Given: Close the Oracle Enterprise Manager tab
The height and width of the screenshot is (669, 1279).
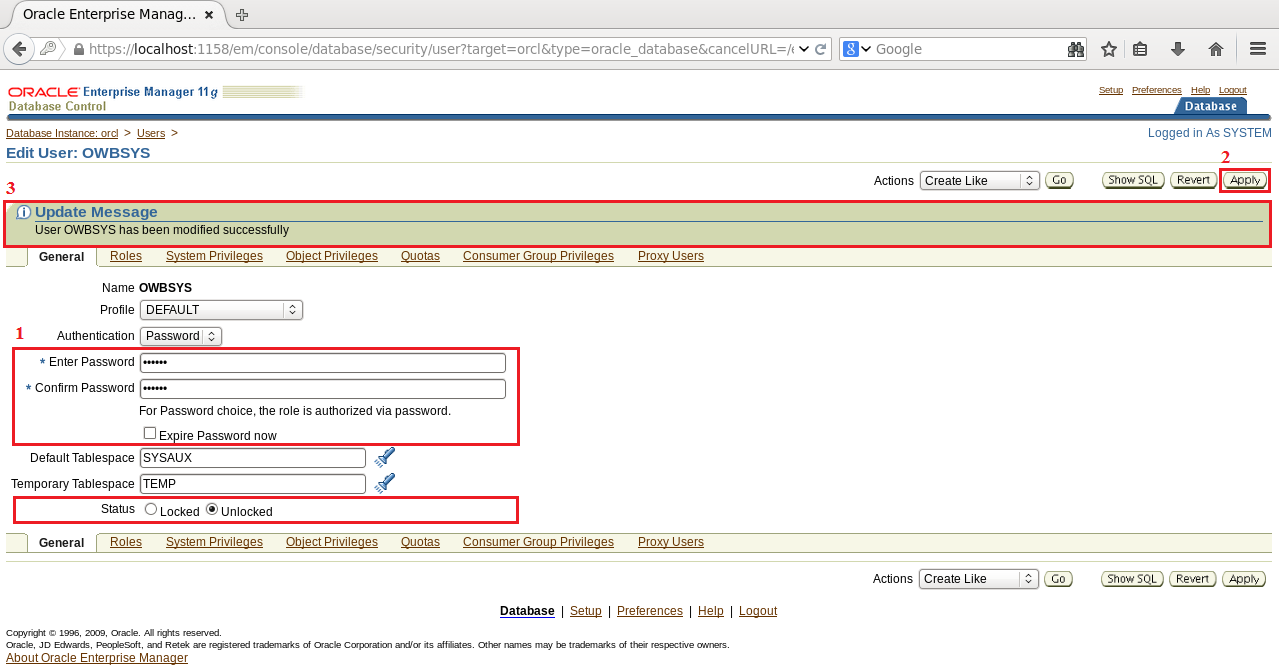Looking at the screenshot, I should point(208,15).
